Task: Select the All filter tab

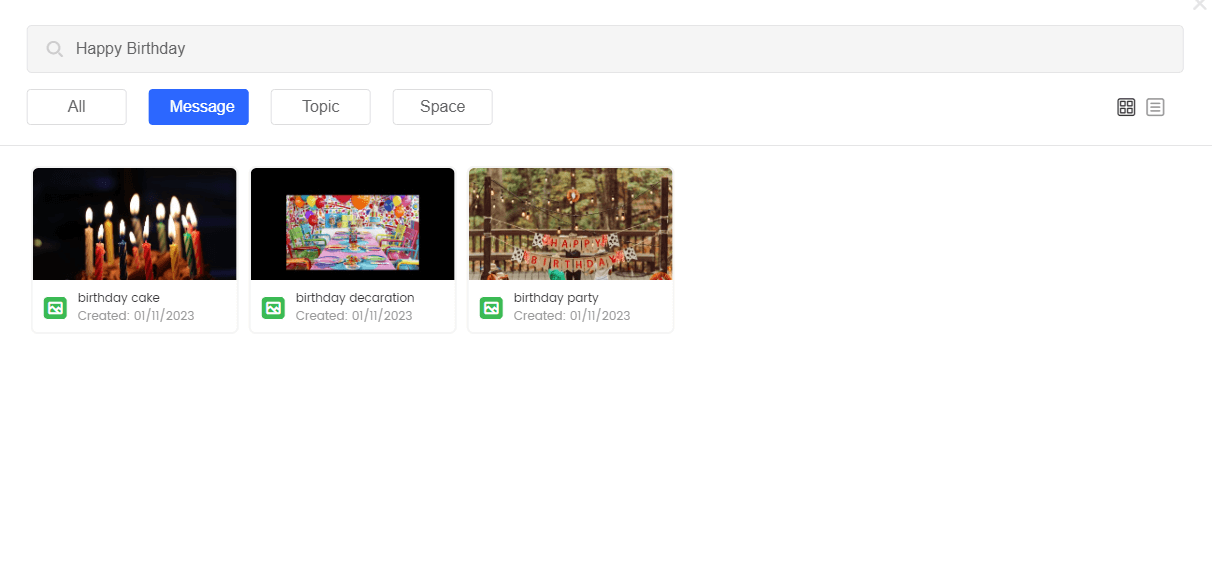Action: coord(77,107)
